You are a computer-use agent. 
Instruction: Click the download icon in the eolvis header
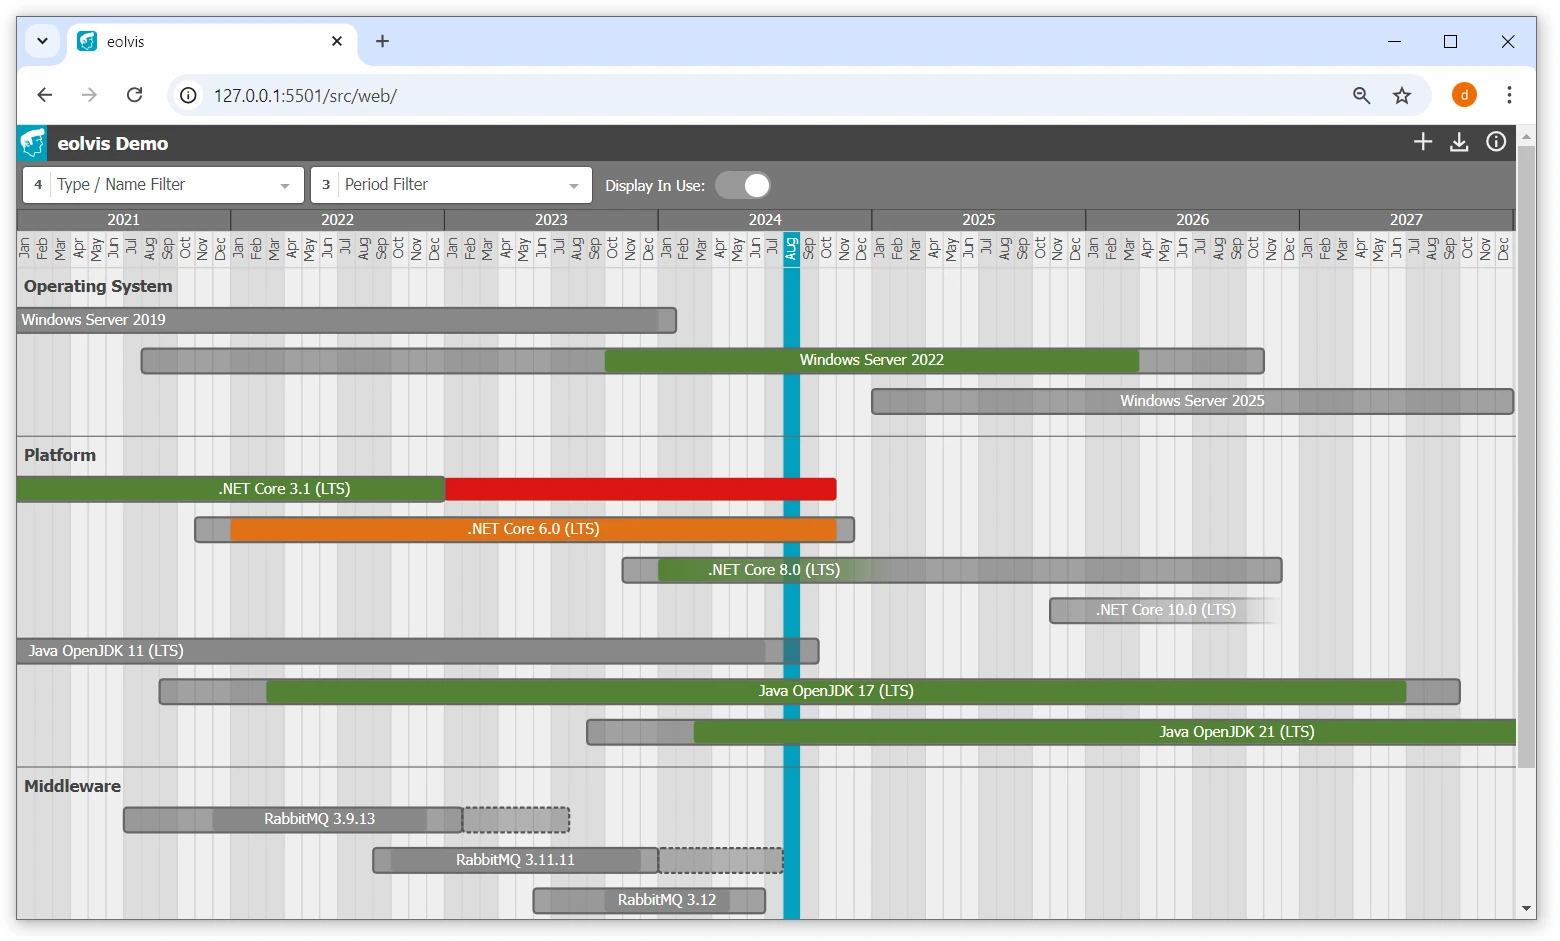[1459, 142]
